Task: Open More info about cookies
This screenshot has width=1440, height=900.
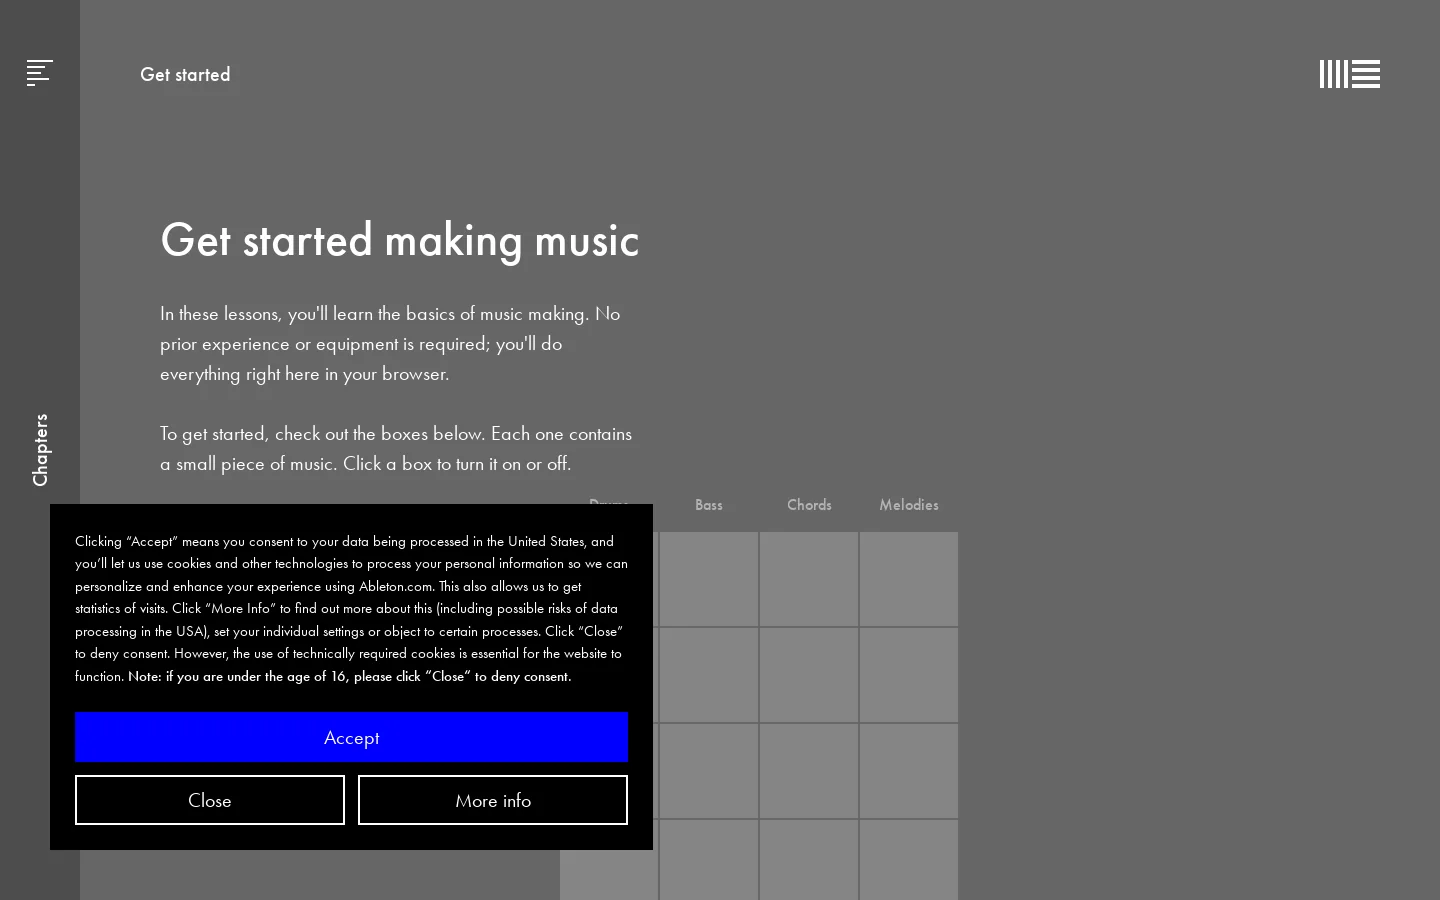Action: tap(493, 800)
